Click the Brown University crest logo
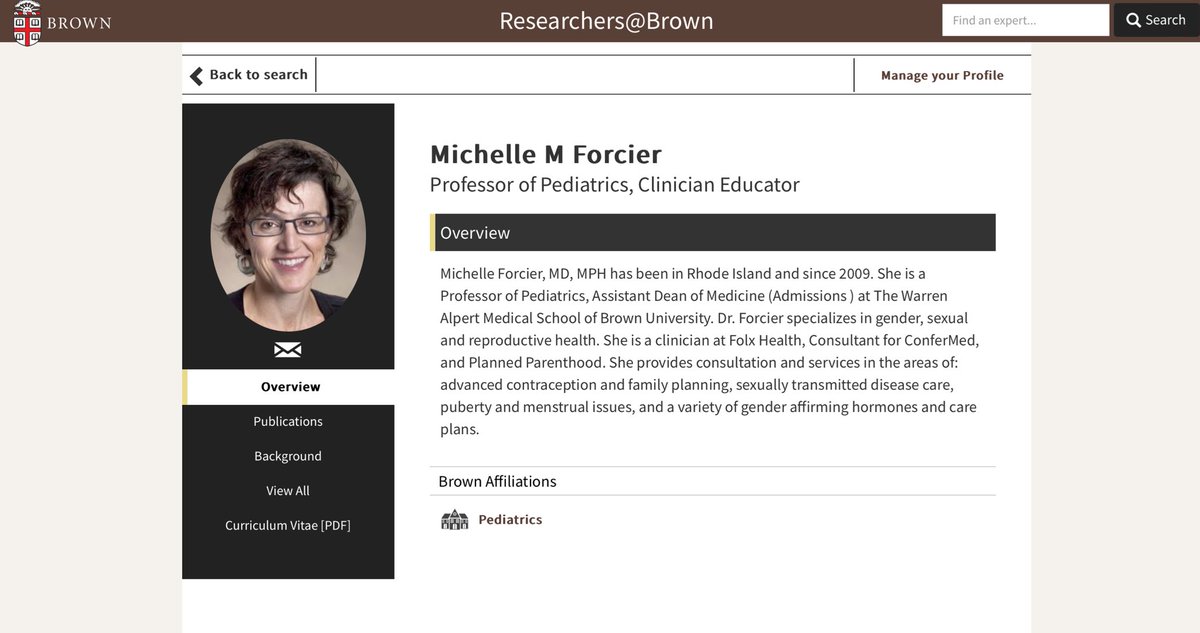 coord(27,22)
